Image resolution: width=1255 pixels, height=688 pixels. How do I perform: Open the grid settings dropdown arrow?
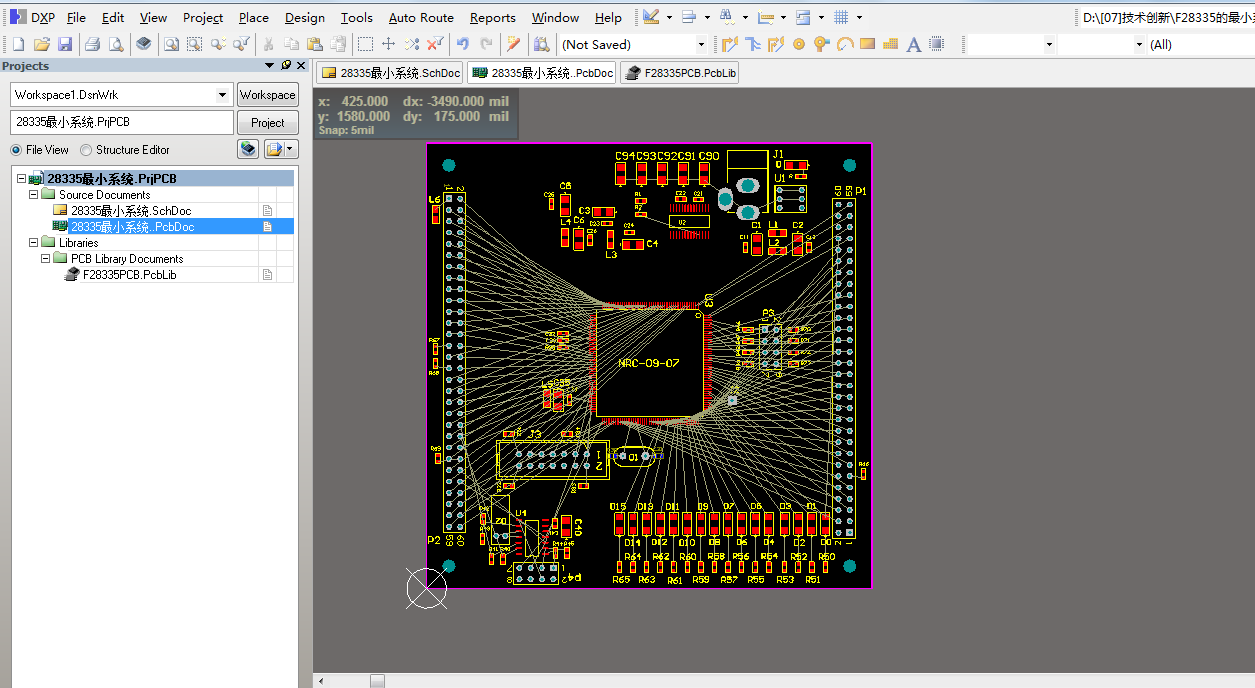(x=859, y=17)
